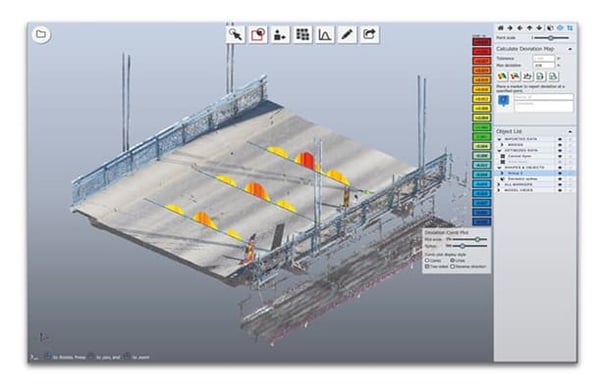Open the folder icon in top-left corner

click(x=41, y=34)
